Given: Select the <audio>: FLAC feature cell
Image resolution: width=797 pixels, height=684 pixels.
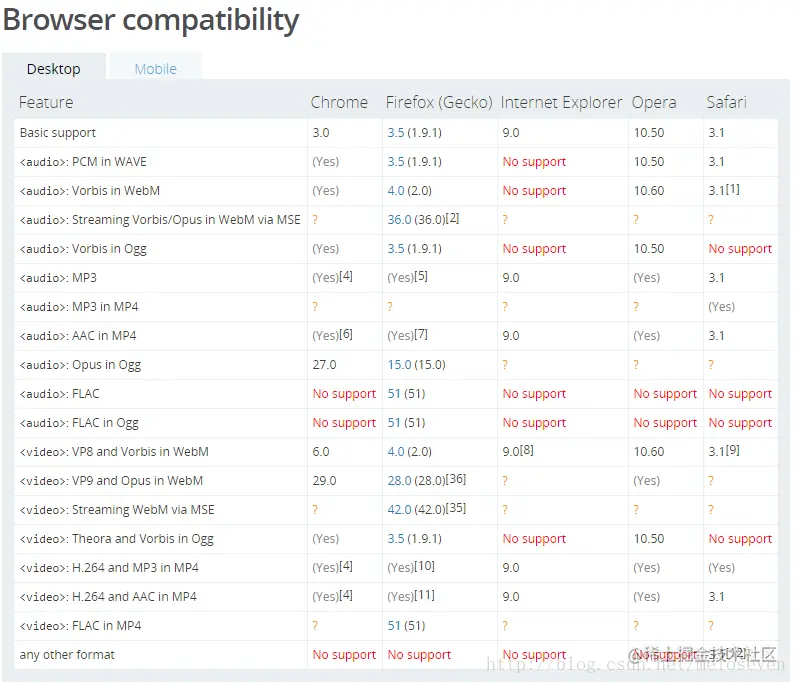Looking at the screenshot, I should (x=161, y=393).
